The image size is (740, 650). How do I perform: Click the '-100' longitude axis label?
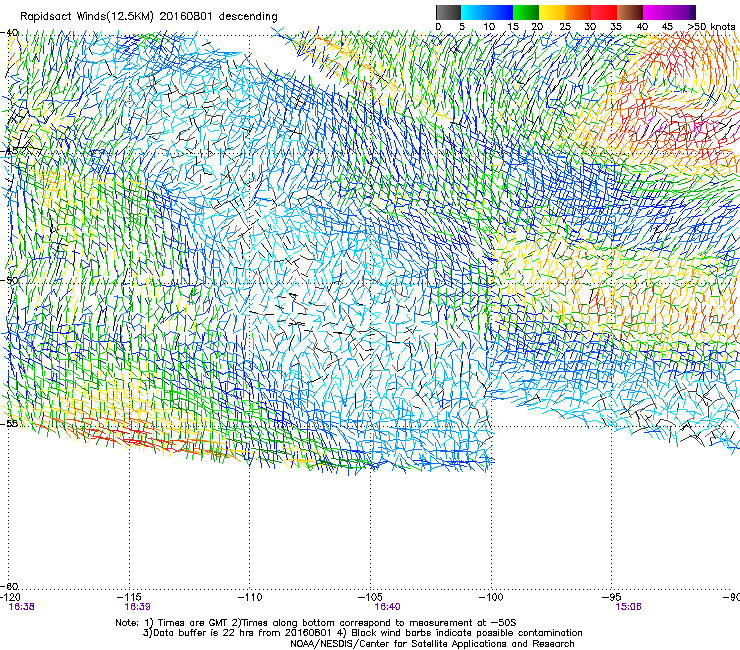point(491,597)
